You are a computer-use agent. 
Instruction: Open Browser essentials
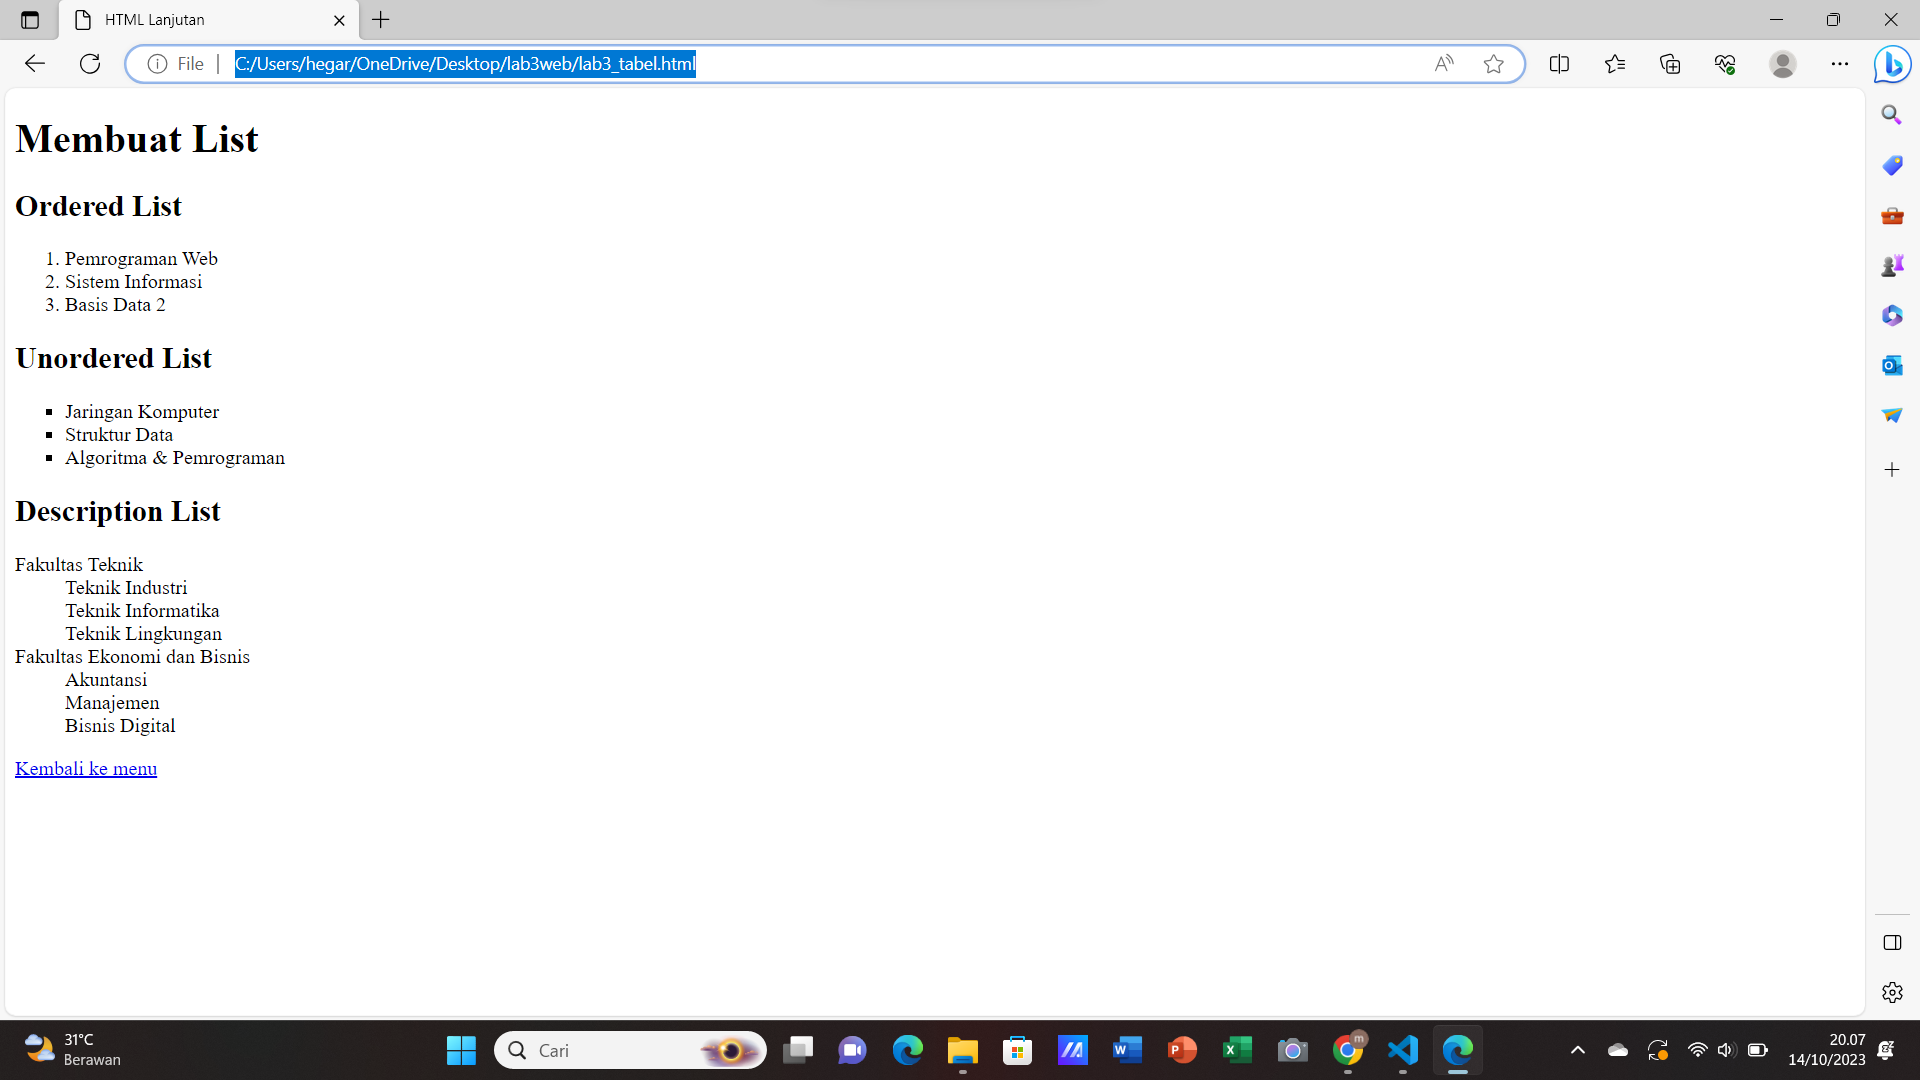1724,63
